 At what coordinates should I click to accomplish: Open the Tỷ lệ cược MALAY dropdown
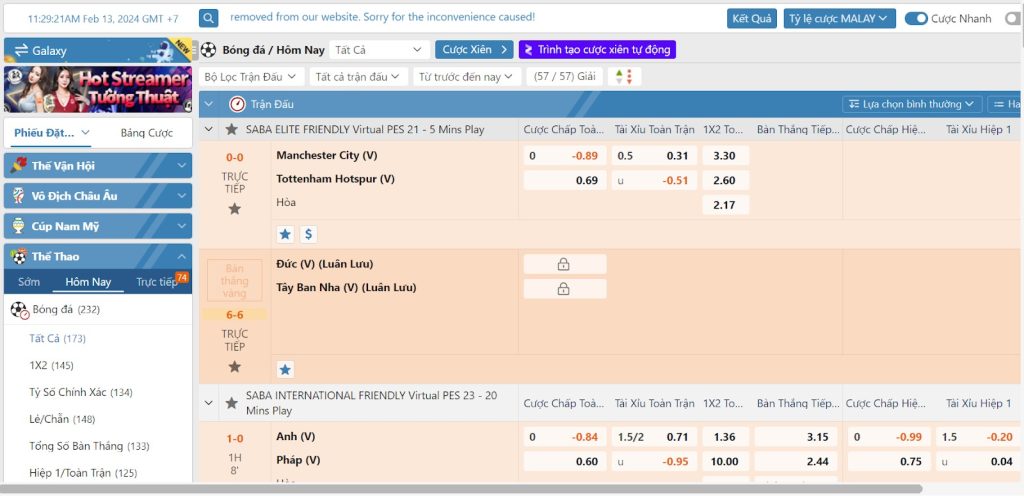839,18
